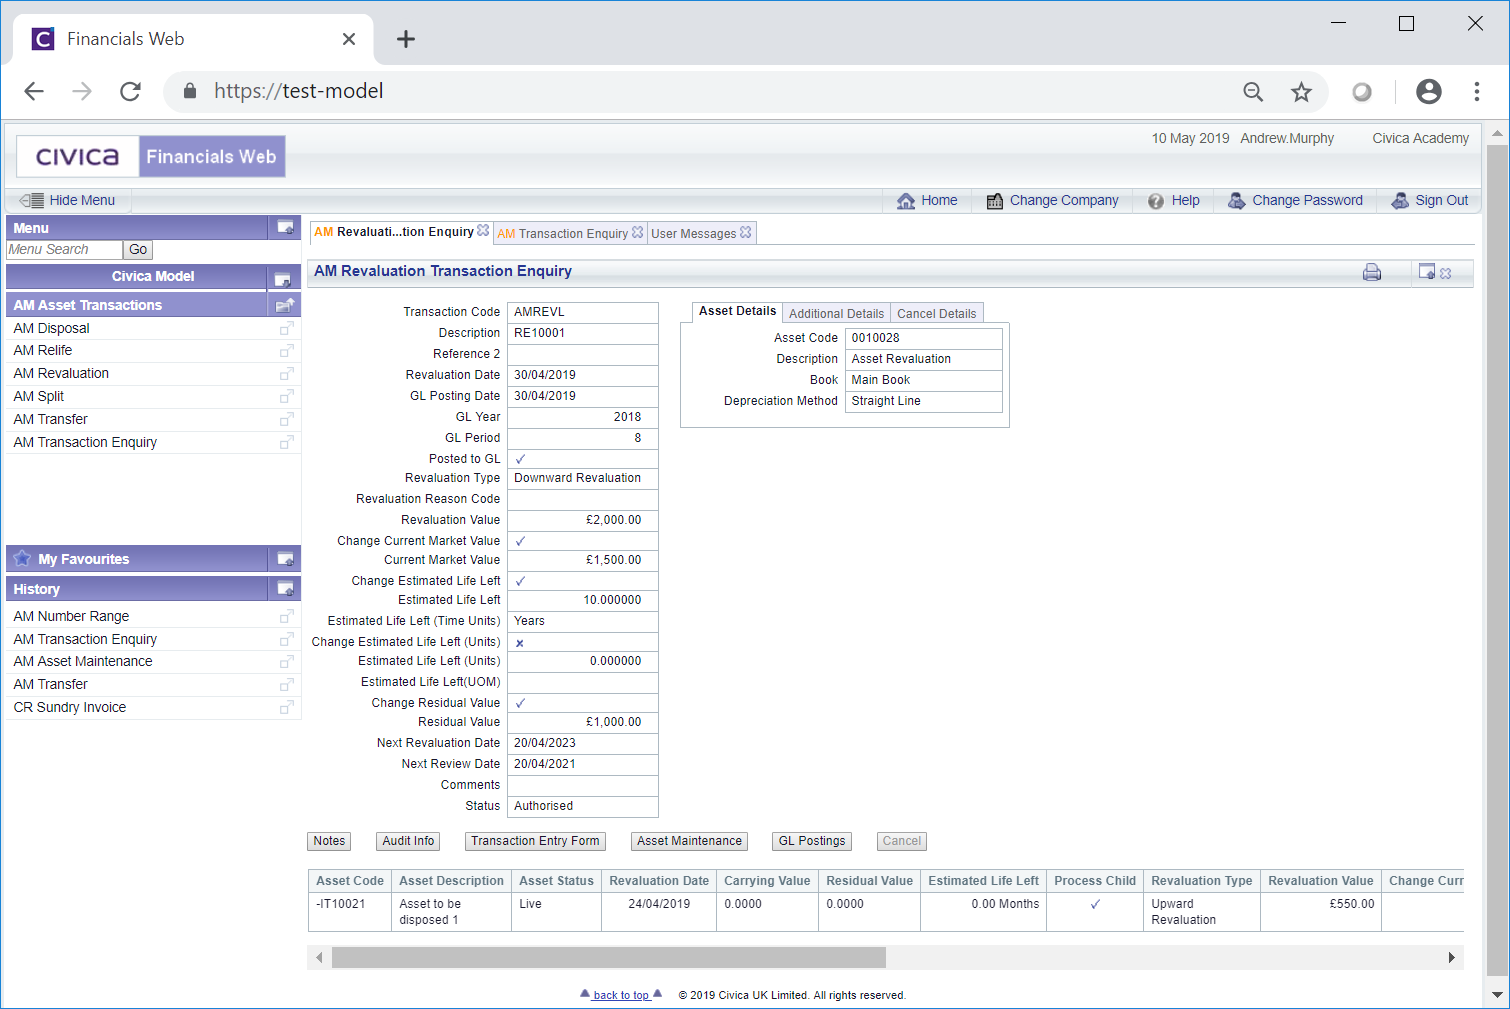This screenshot has height=1009, width=1510.
Task: Toggle Process Child checkbox for IT10021 row
Action: point(1095,904)
